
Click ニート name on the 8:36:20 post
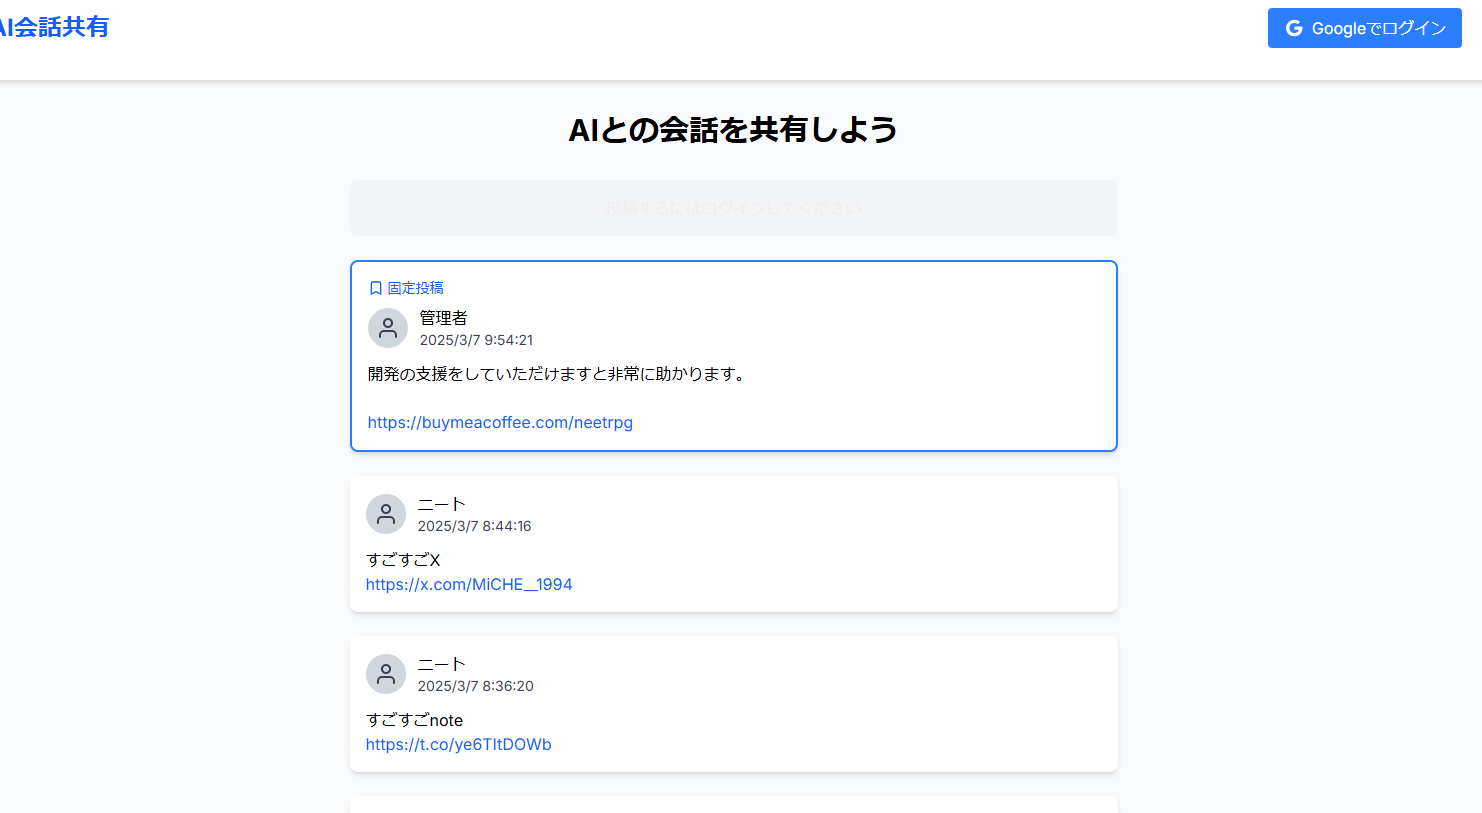pos(441,664)
